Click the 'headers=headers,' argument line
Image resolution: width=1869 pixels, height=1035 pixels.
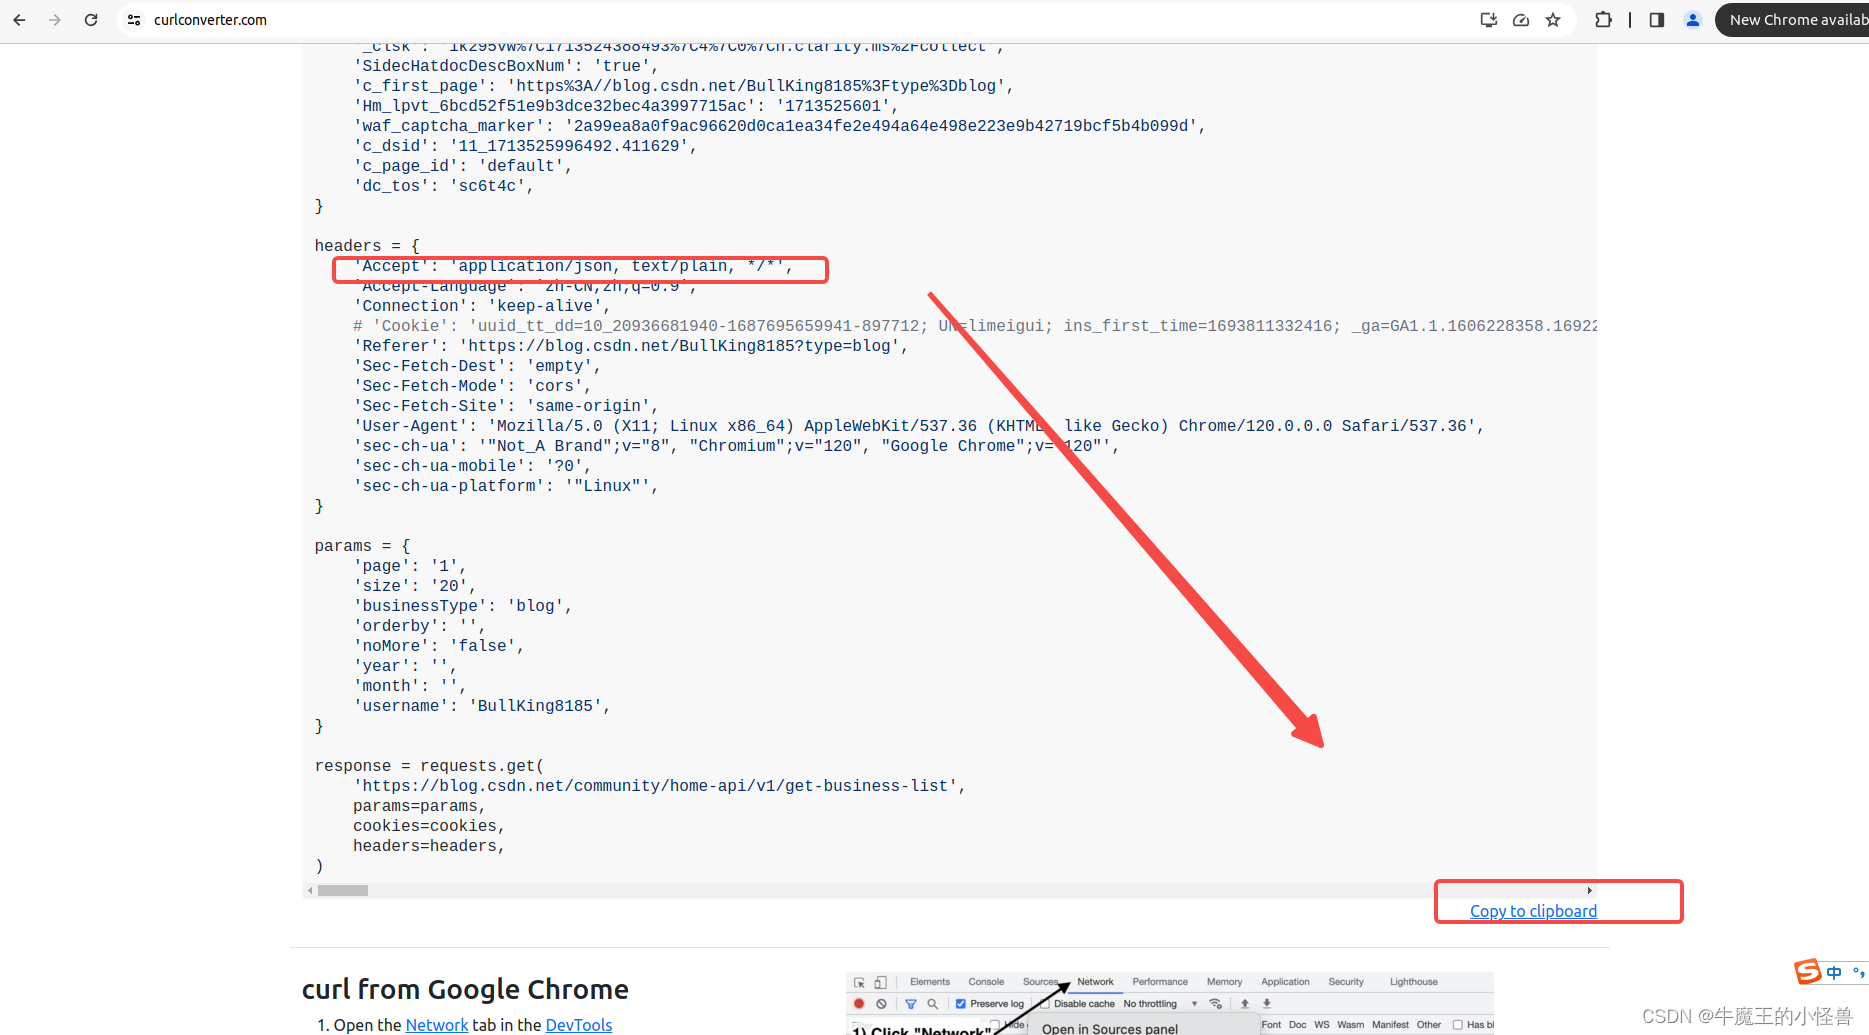coord(429,846)
